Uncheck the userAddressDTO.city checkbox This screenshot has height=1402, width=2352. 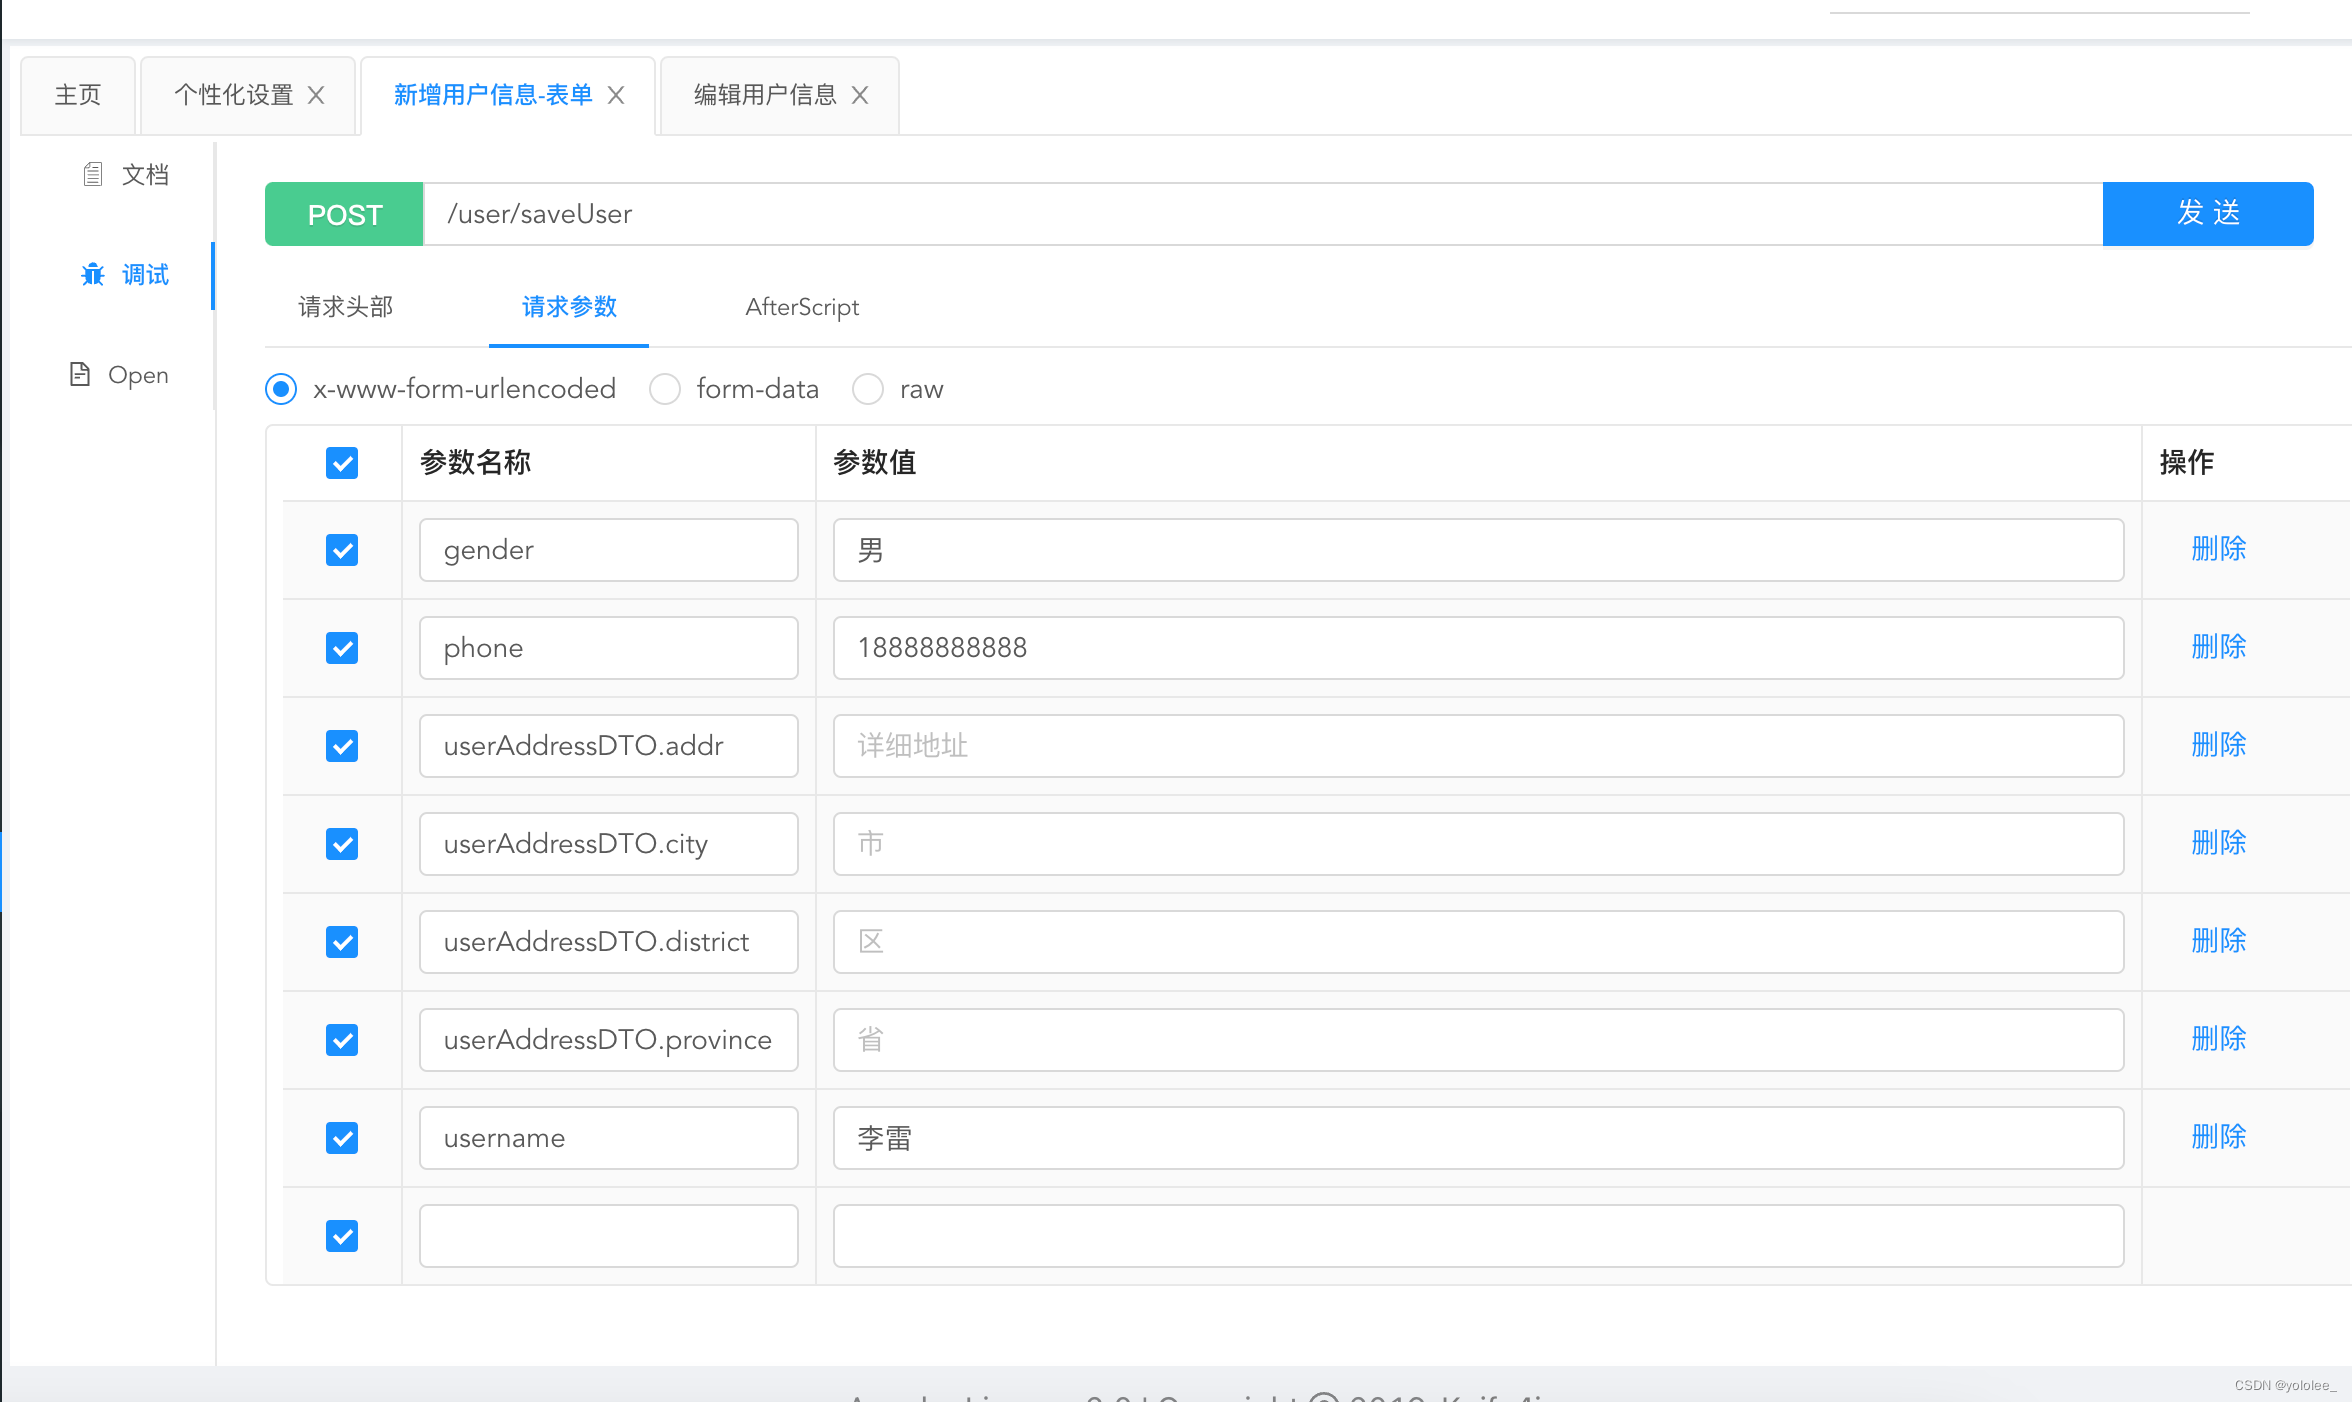coord(342,841)
